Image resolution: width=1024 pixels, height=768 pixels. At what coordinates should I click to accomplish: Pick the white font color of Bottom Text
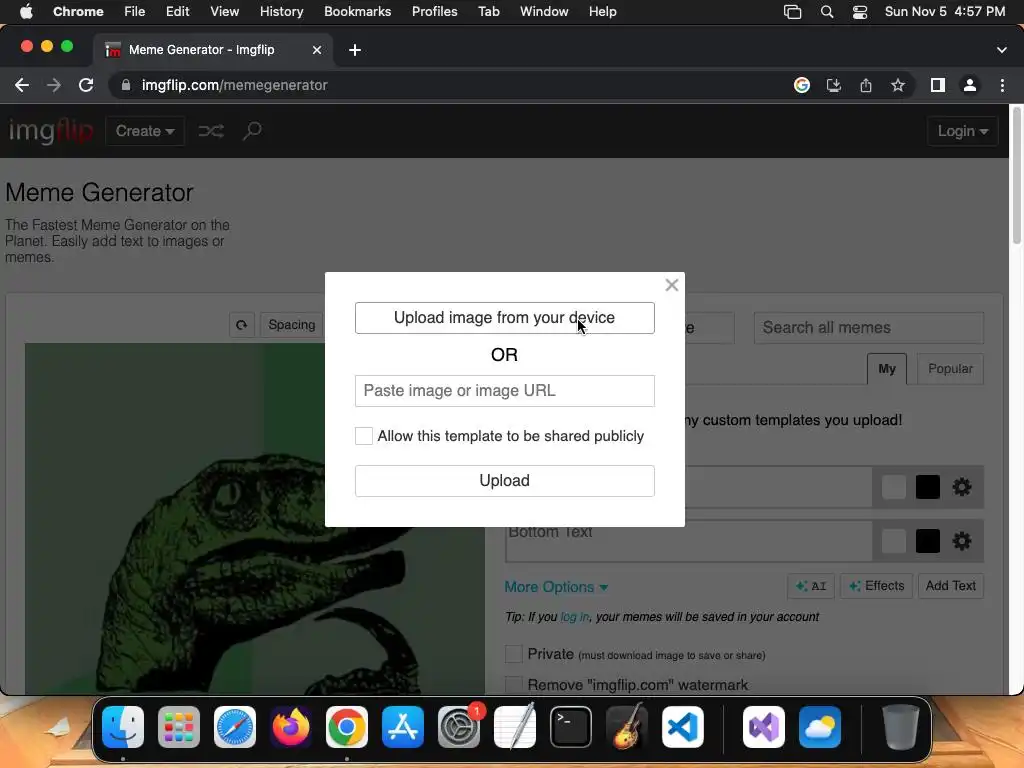pyautogui.click(x=893, y=541)
